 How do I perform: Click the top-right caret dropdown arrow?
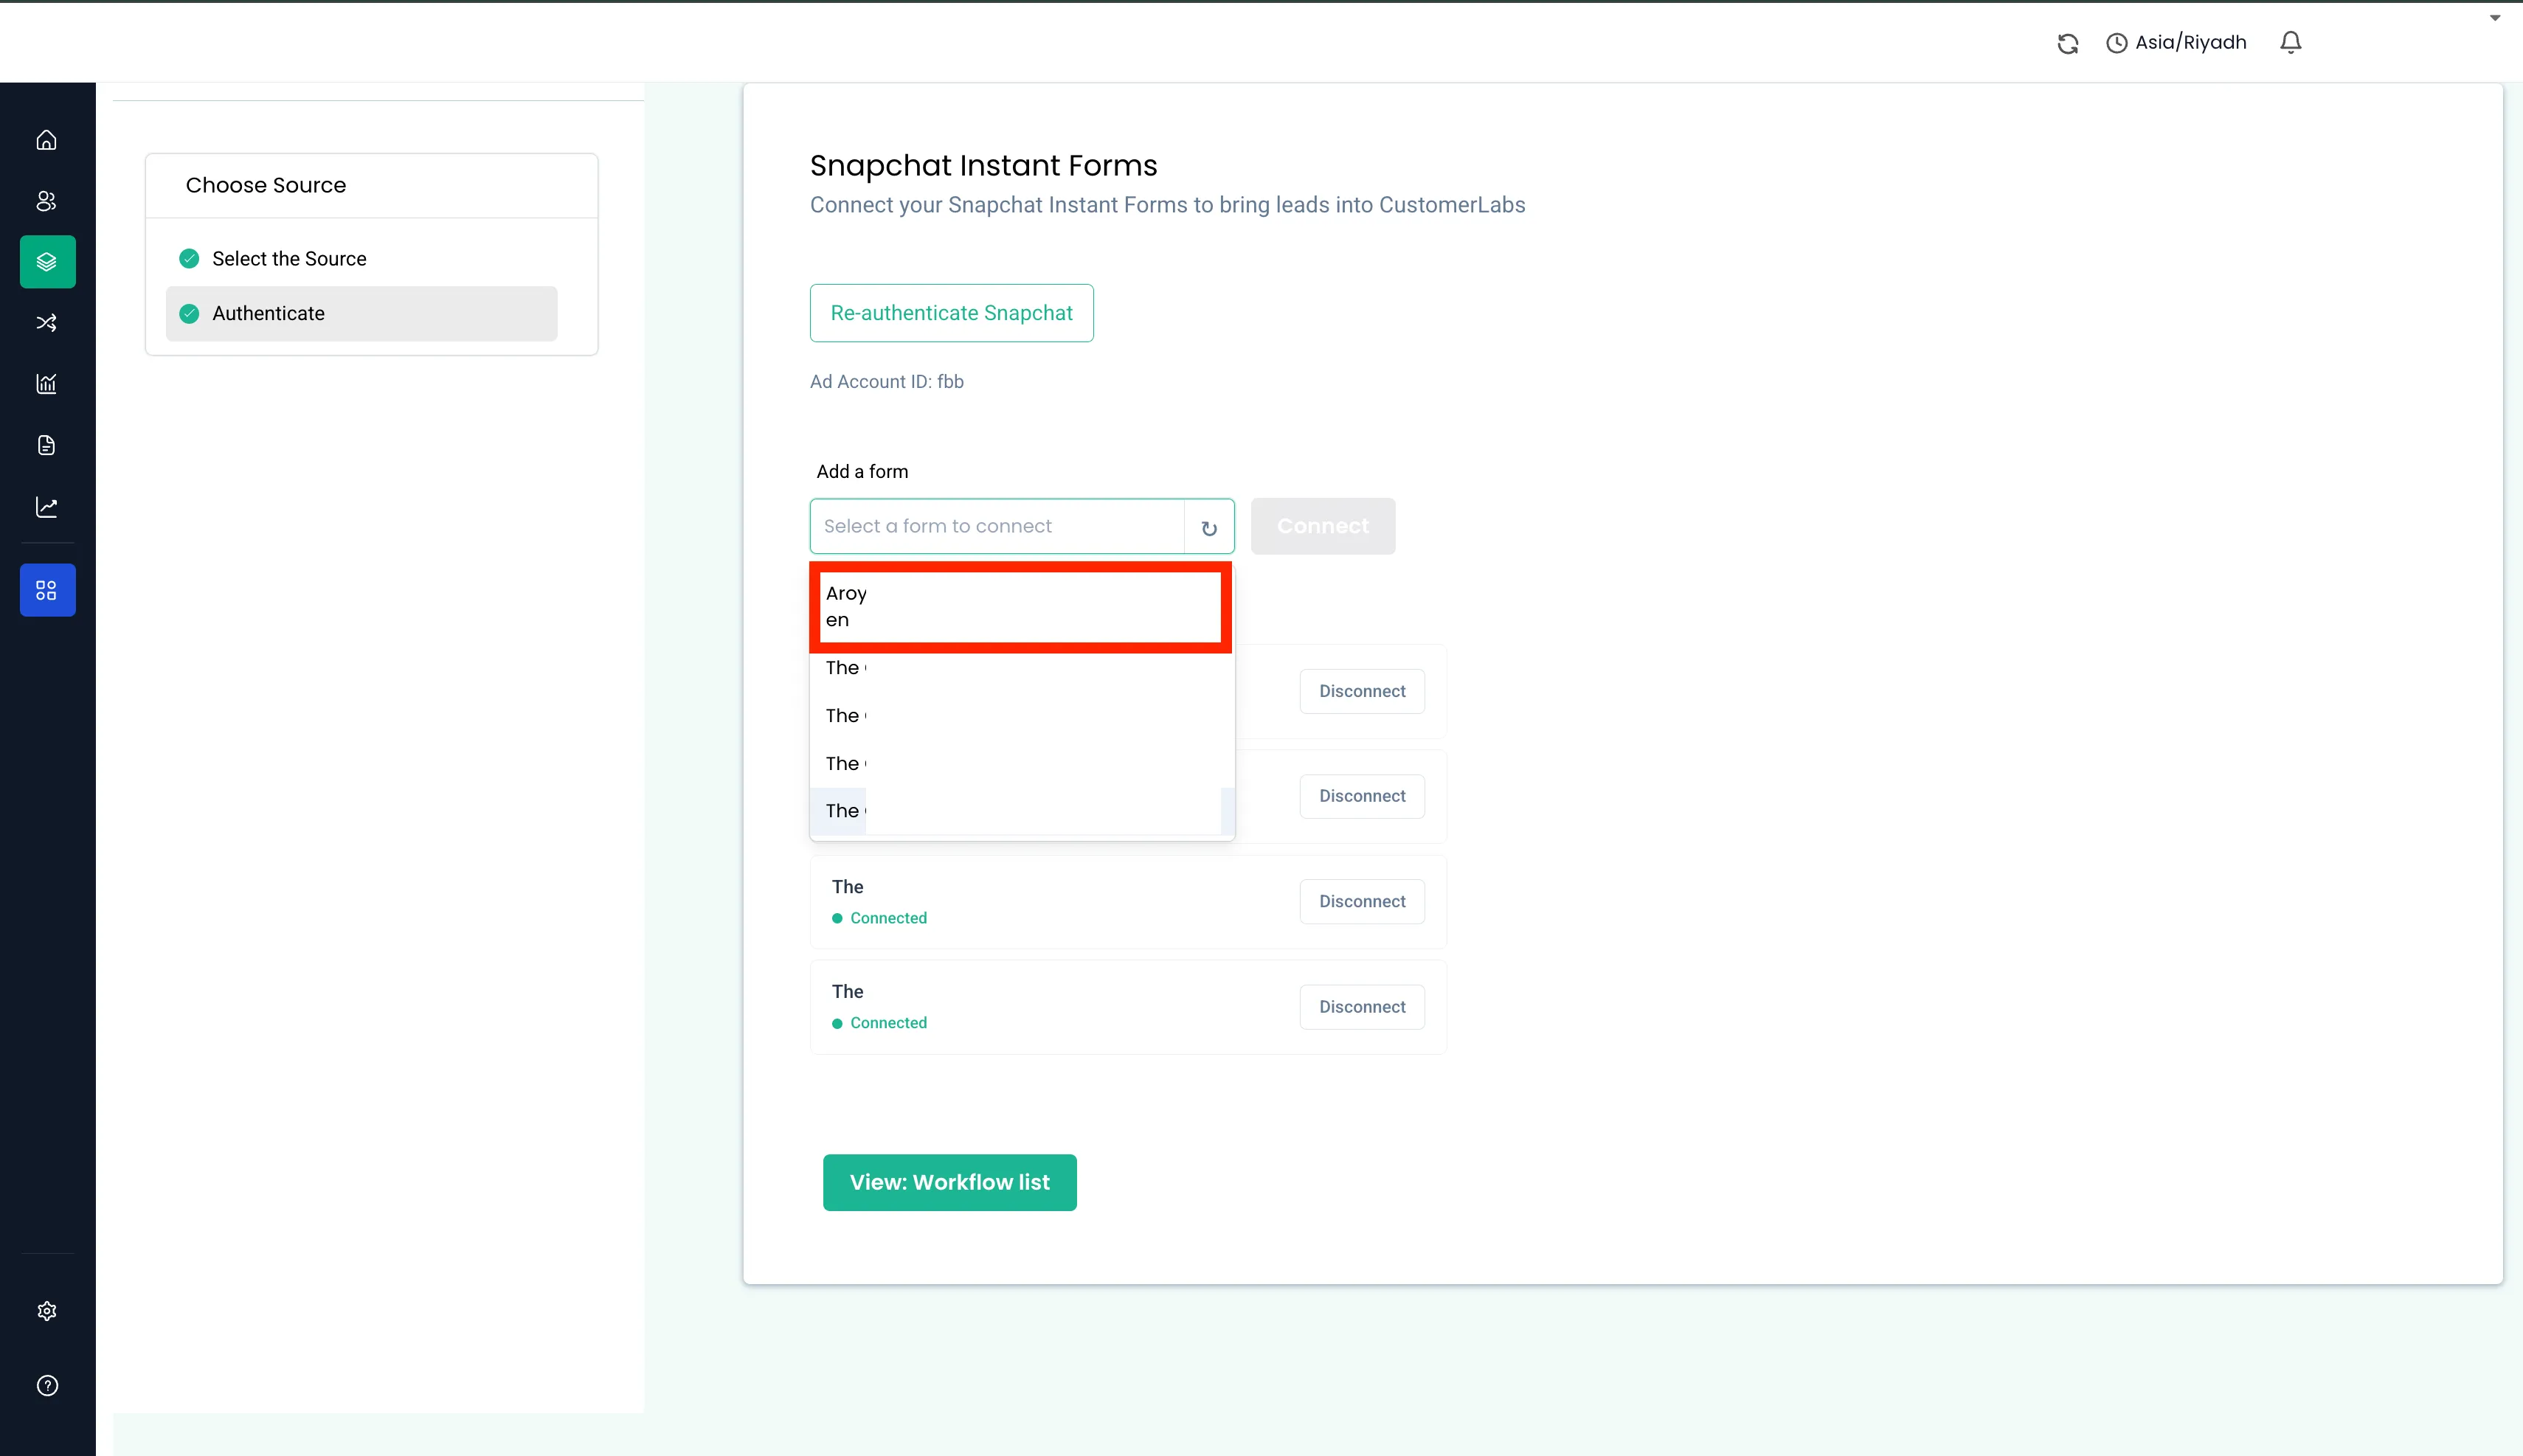point(2495,18)
